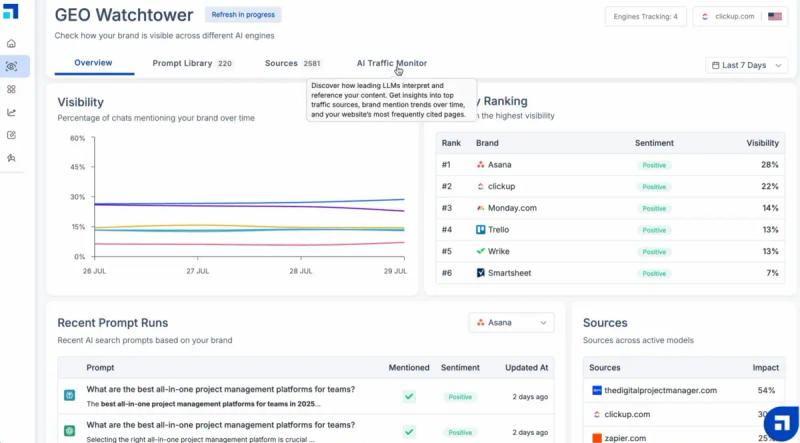The image size is (800, 443).
Task: Click the Impact column header in Sources table
Action: (765, 367)
